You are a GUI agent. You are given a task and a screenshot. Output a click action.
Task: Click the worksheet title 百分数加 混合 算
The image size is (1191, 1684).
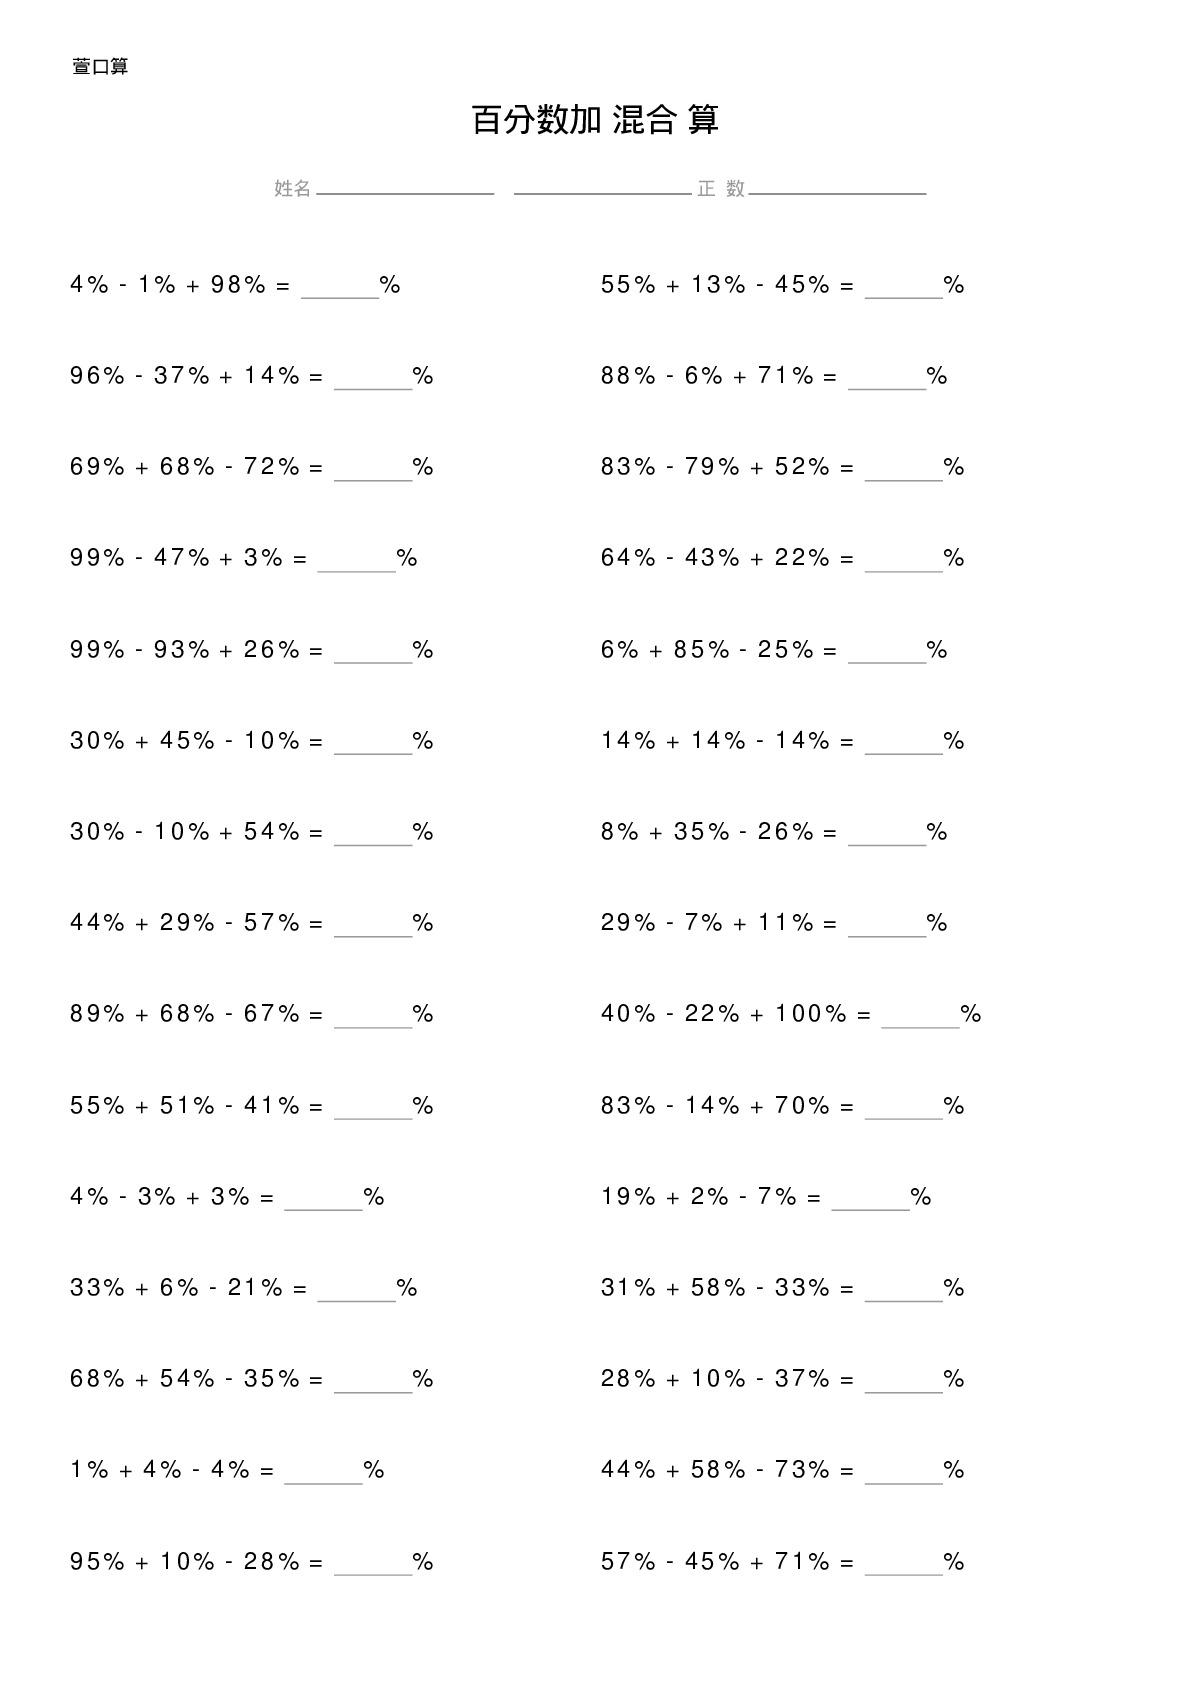[x=595, y=120]
